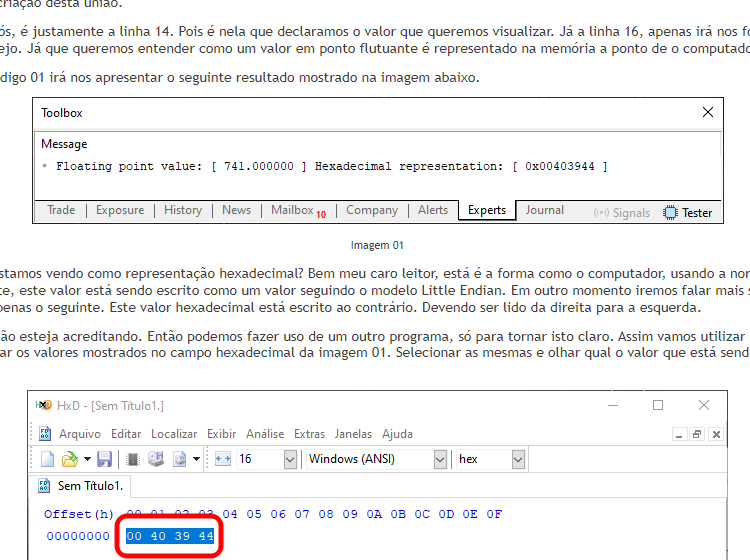Click the Open disk image icon in HxD
This screenshot has height=560, width=750.
point(180,459)
